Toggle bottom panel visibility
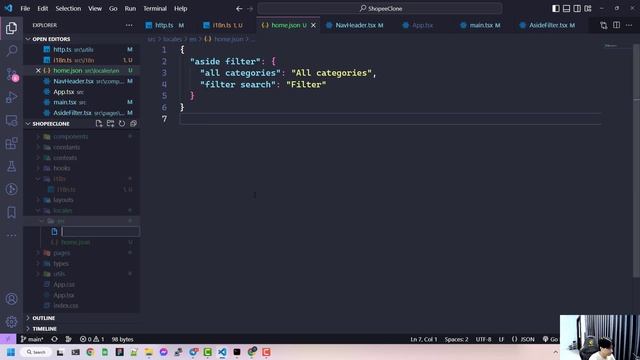This screenshot has width=640, height=360. (567, 9)
